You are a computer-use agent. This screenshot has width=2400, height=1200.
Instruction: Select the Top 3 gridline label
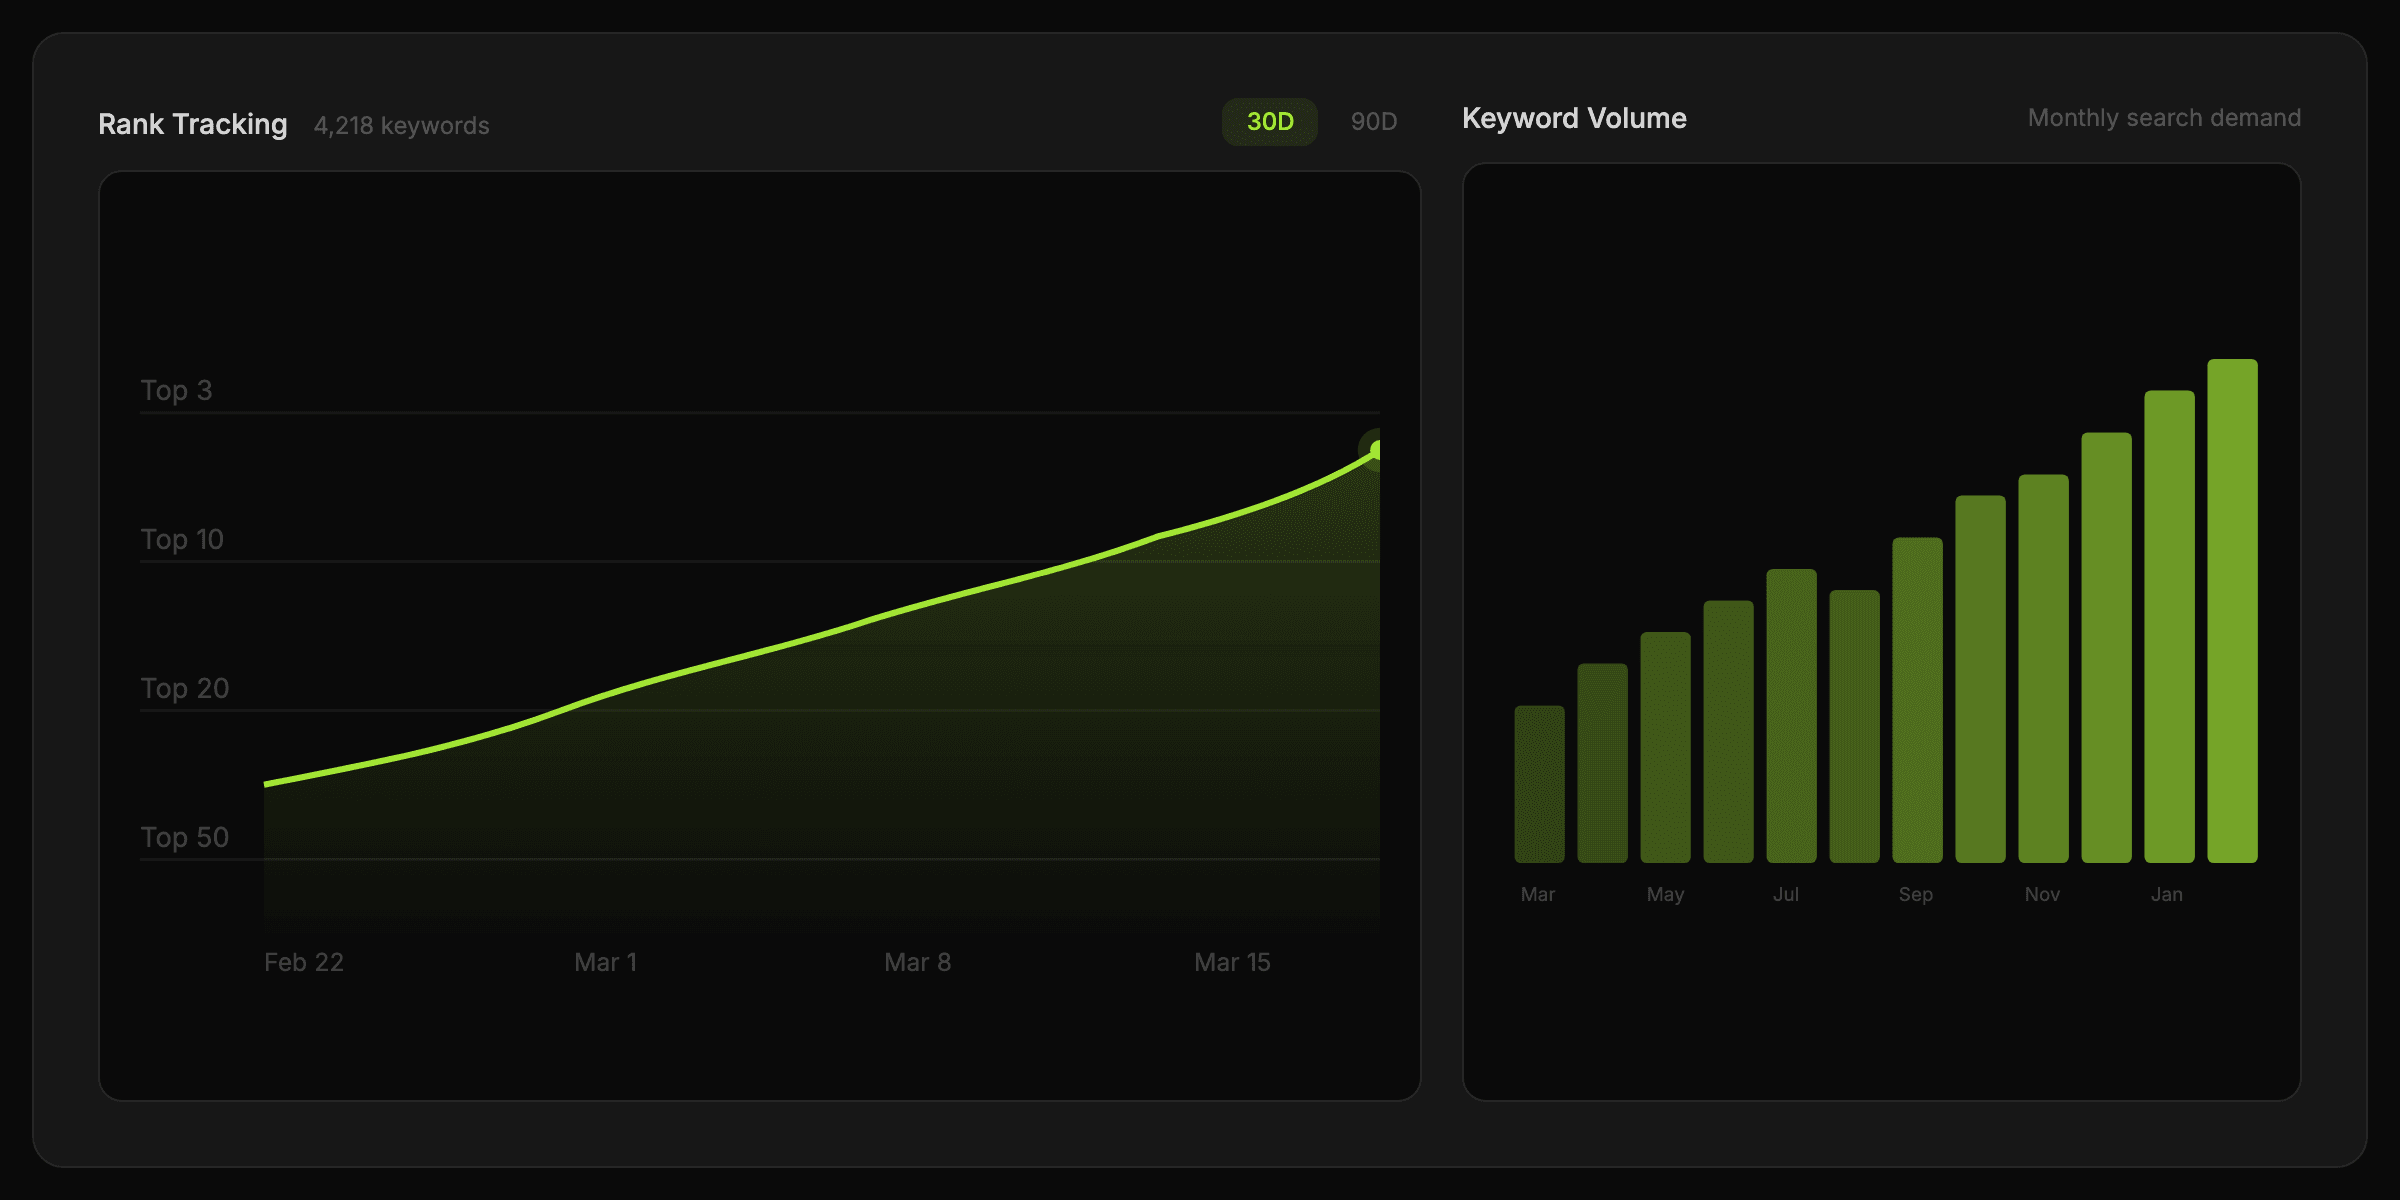pos(177,390)
